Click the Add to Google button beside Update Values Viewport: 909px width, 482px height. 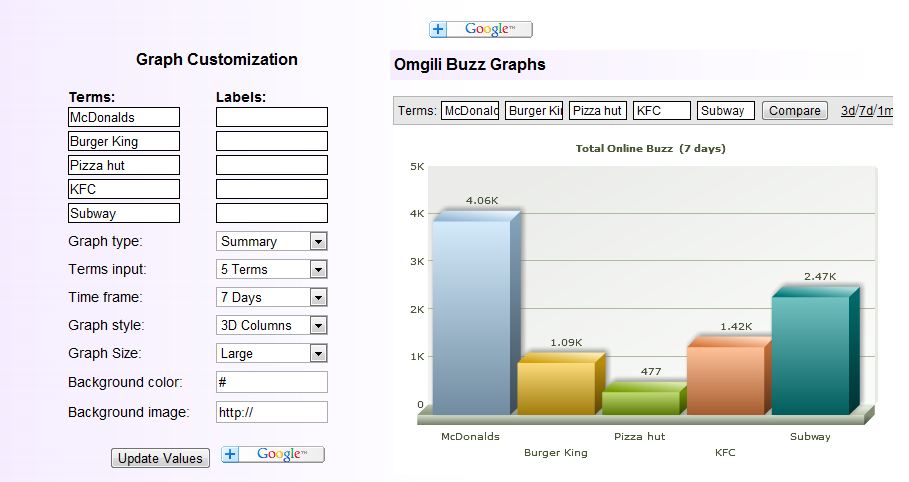pyautogui.click(x=272, y=454)
